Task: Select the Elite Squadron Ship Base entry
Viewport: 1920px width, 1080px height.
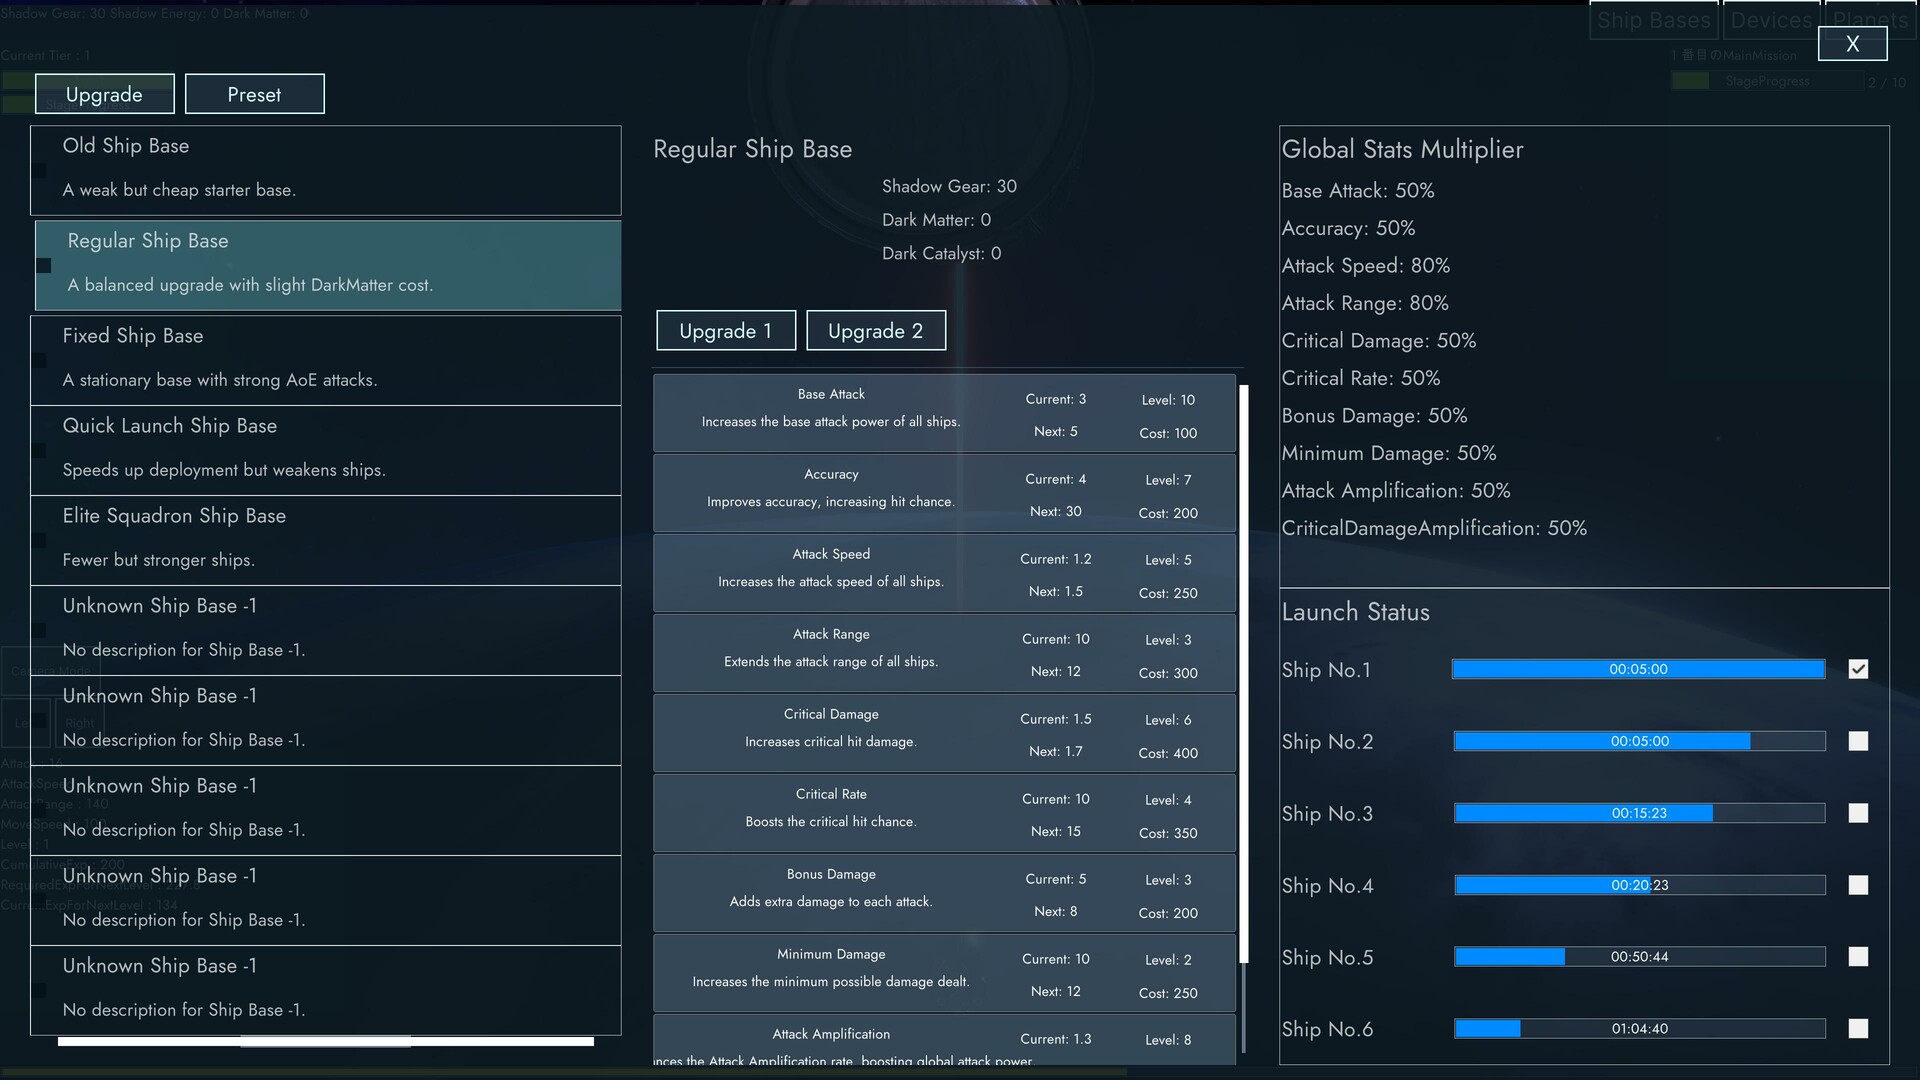Action: click(326, 540)
